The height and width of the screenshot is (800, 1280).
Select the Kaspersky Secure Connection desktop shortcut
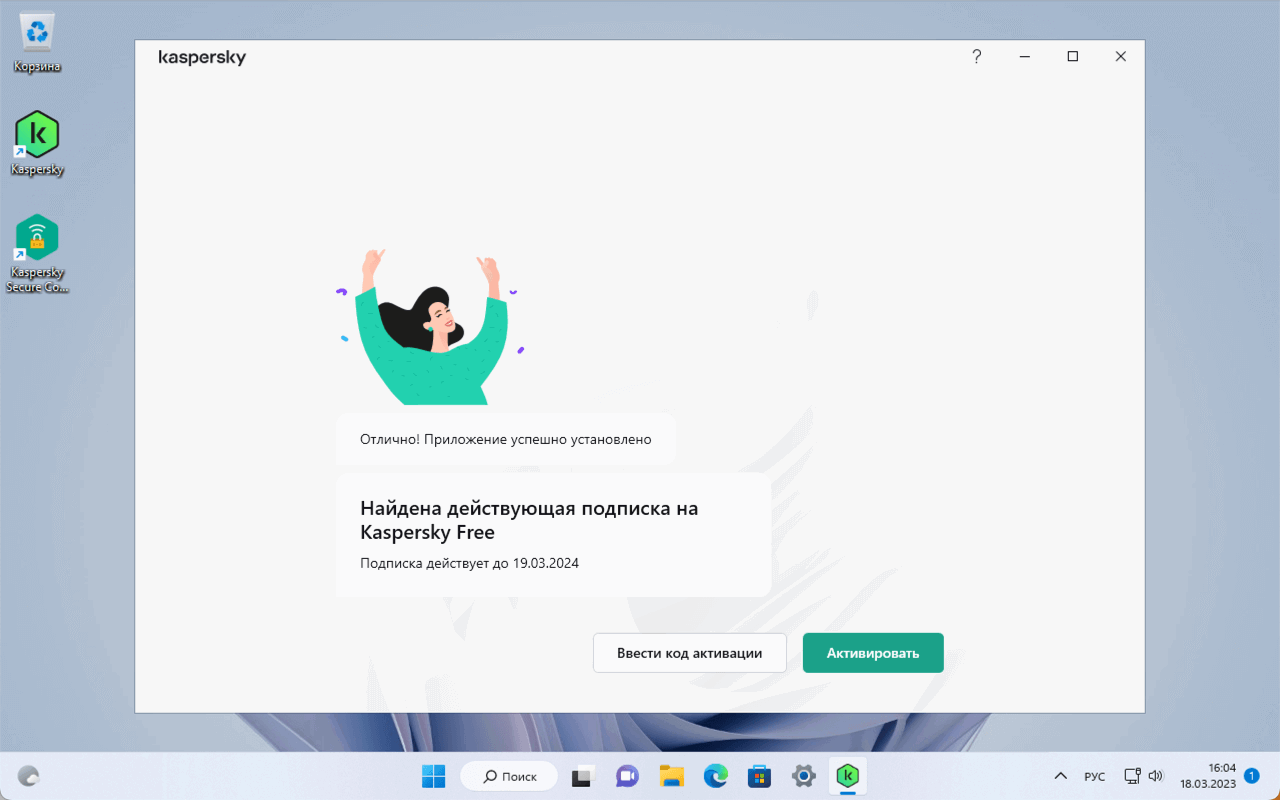tap(37, 253)
